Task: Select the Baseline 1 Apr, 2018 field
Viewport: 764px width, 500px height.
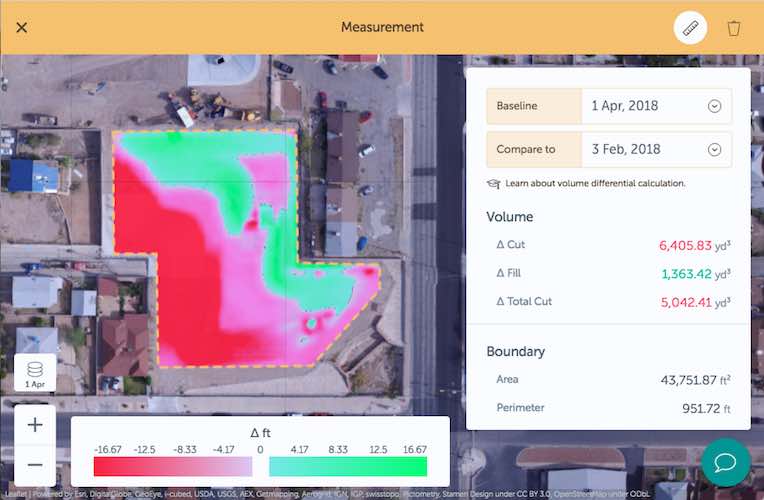Action: [x=640, y=106]
